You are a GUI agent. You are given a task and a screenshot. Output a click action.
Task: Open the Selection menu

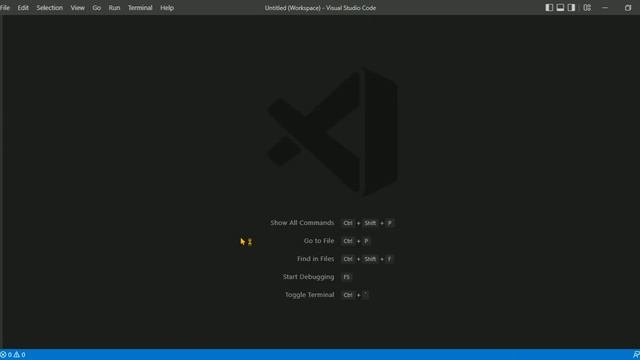click(x=49, y=8)
